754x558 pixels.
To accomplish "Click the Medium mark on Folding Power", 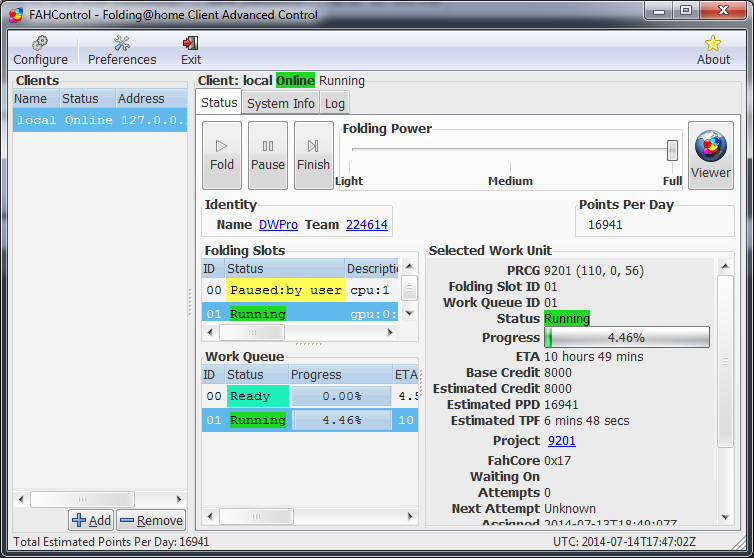I will point(510,181).
